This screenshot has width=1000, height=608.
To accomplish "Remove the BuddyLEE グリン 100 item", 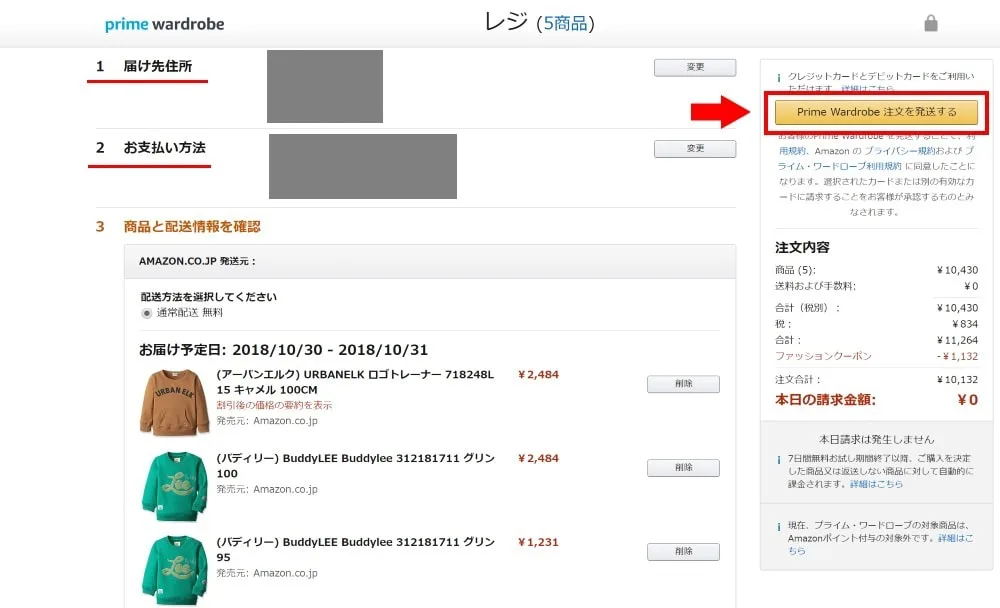I will pyautogui.click(x=683, y=468).
